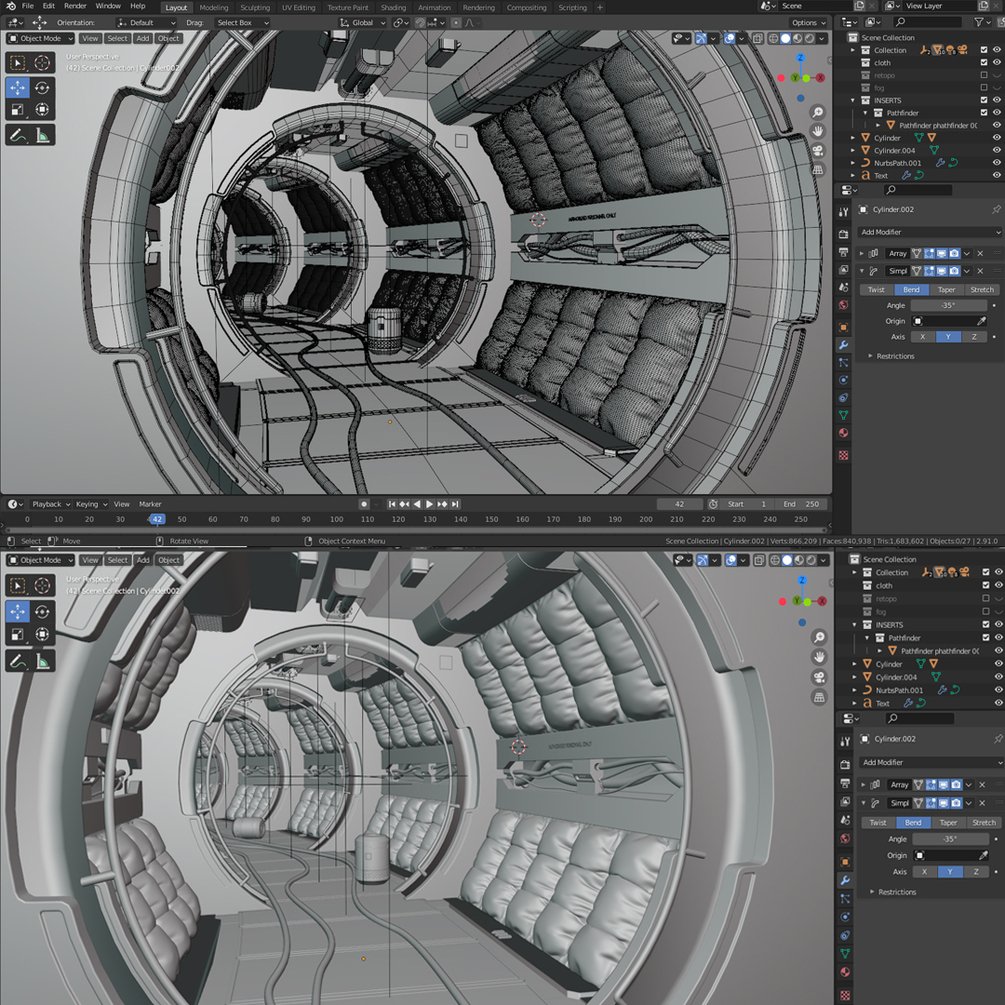Switch to the UV Editing workspace tab

tap(299, 8)
